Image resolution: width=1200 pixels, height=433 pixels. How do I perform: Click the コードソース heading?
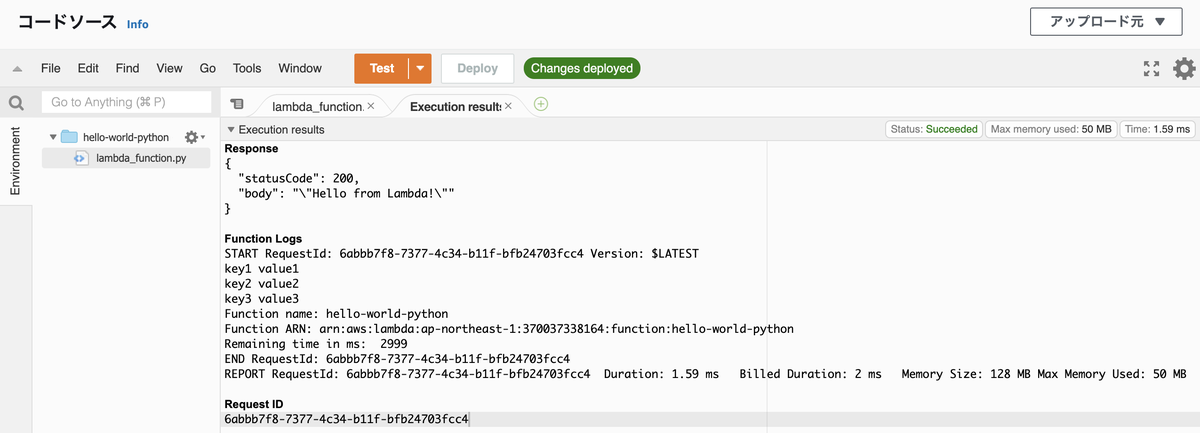coord(67,22)
